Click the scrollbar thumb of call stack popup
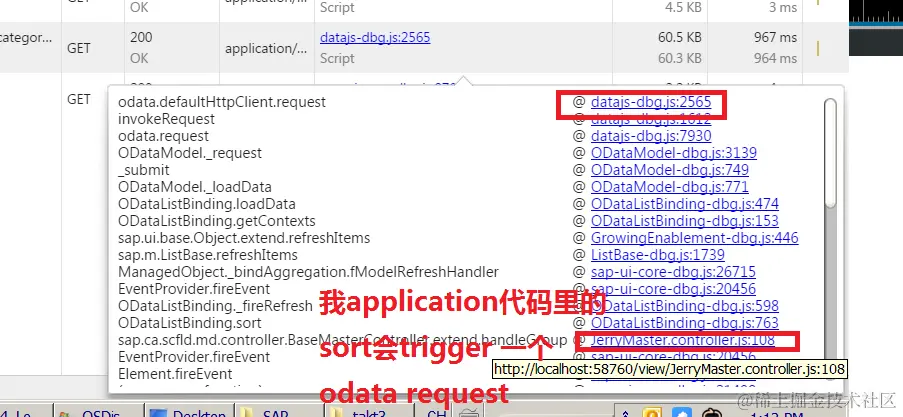Screen dimensions: 903x417 point(830,153)
